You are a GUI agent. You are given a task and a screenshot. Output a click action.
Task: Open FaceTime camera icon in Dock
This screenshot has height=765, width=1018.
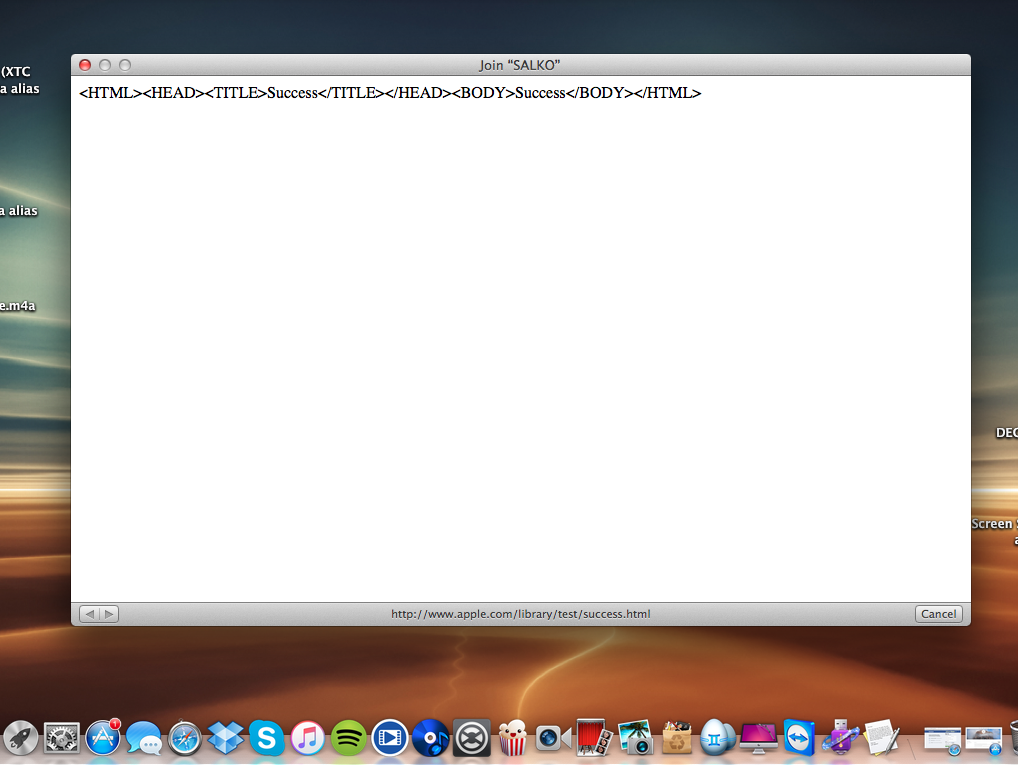pos(553,738)
